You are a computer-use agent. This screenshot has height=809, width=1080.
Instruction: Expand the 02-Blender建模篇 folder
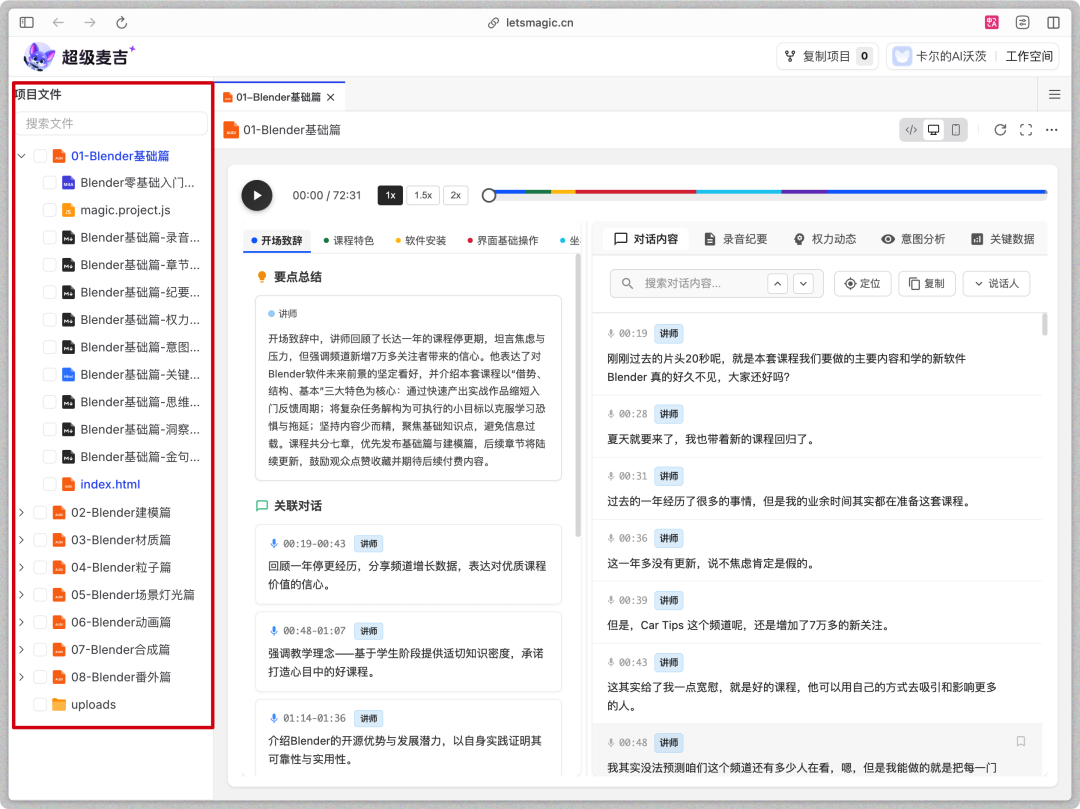[x=21, y=512]
